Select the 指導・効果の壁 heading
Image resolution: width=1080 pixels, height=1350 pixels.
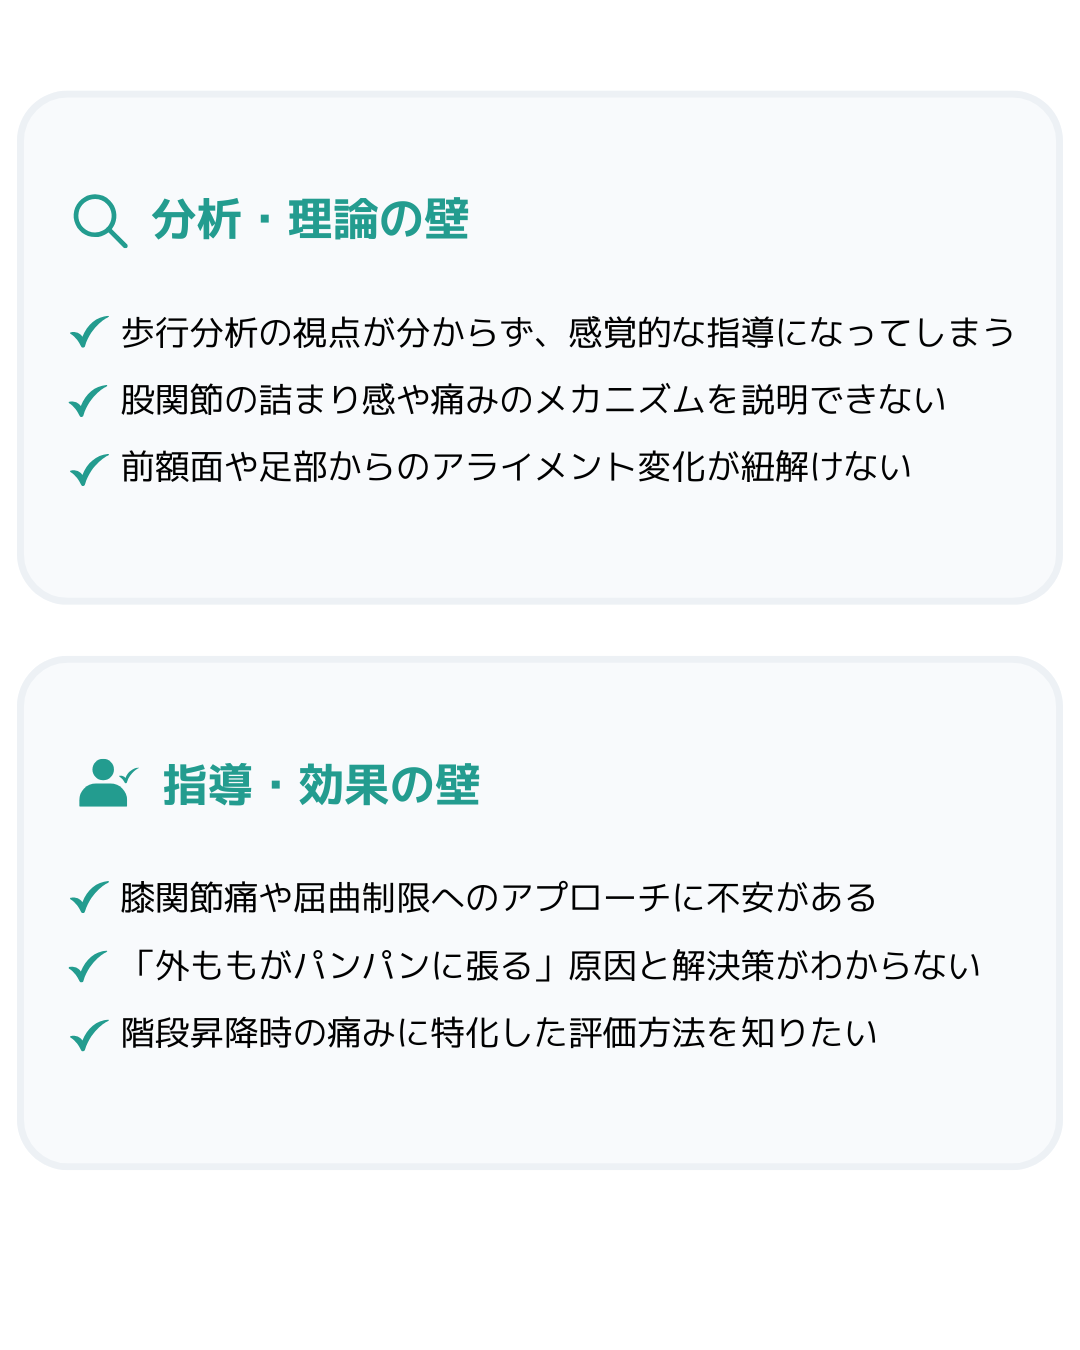click(x=322, y=785)
